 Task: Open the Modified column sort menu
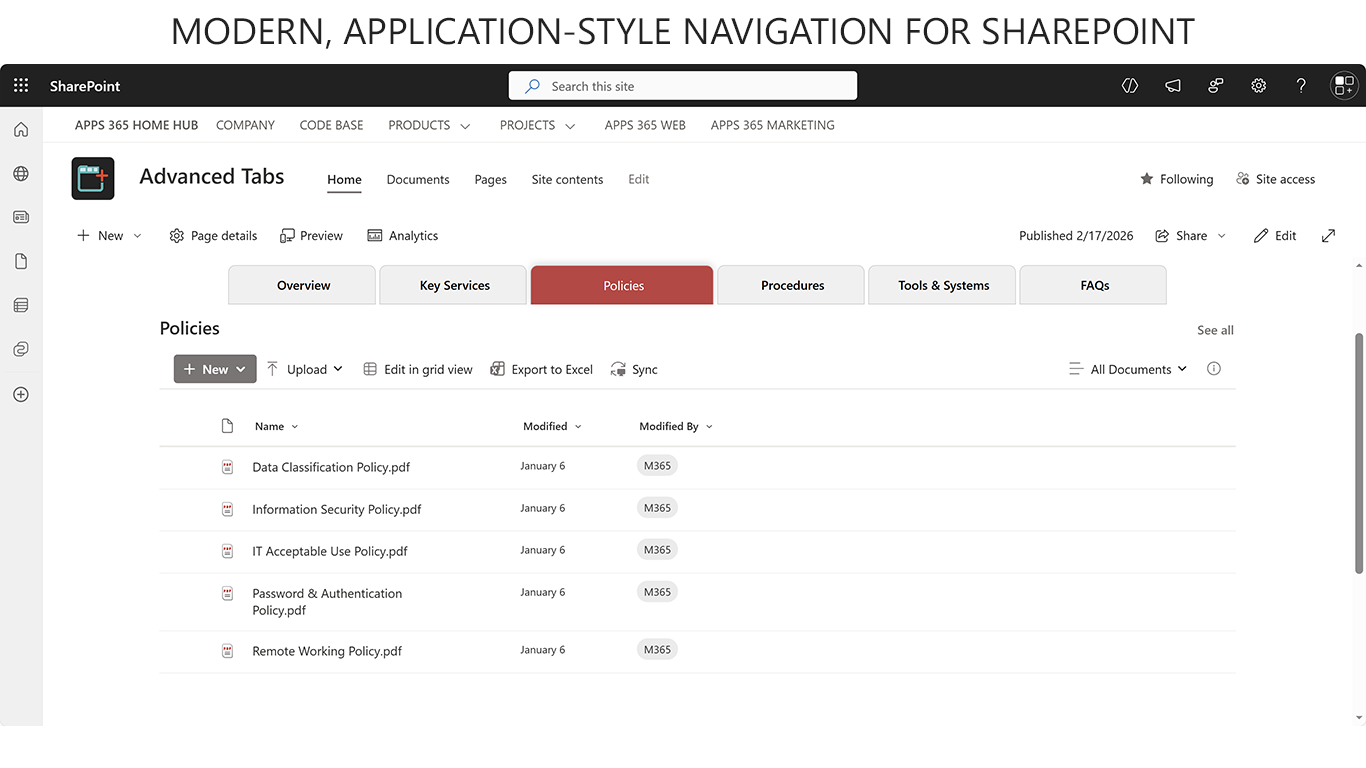tap(552, 426)
